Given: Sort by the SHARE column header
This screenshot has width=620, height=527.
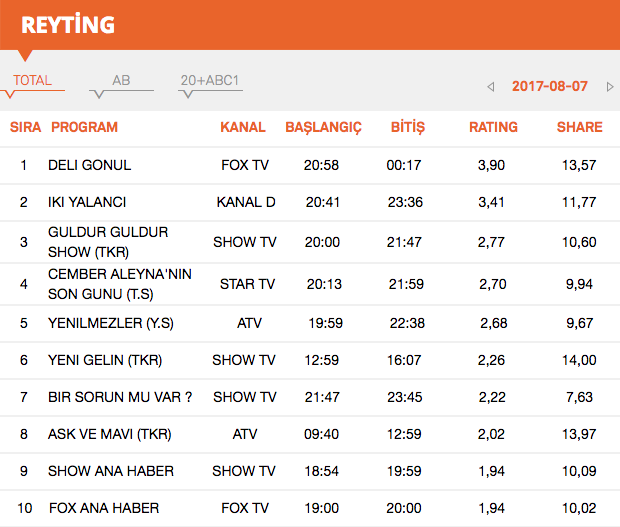Looking at the screenshot, I should tap(579, 127).
